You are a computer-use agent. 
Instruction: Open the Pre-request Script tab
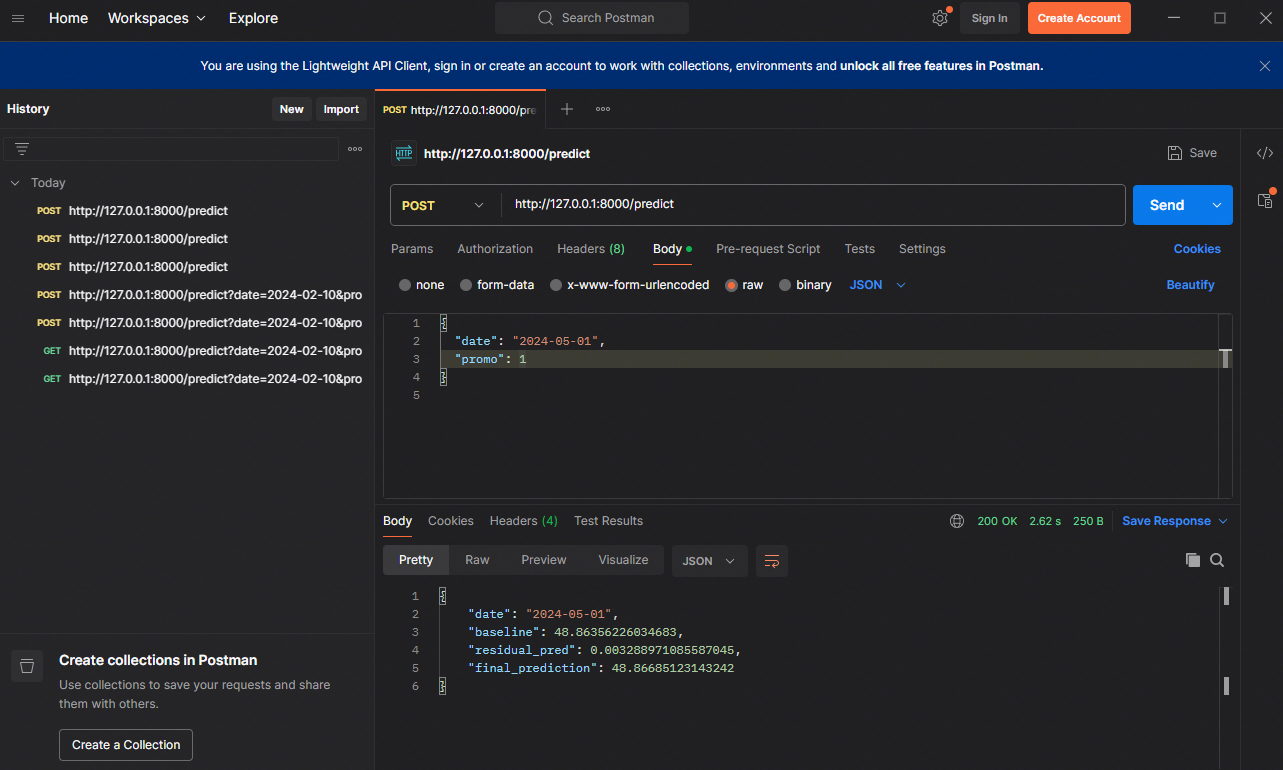tap(768, 249)
